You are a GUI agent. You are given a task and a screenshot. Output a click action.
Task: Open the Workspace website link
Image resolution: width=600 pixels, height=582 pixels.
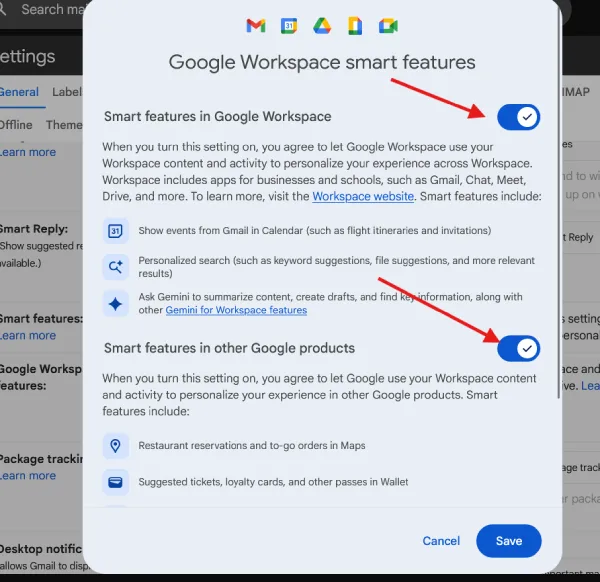pos(363,196)
